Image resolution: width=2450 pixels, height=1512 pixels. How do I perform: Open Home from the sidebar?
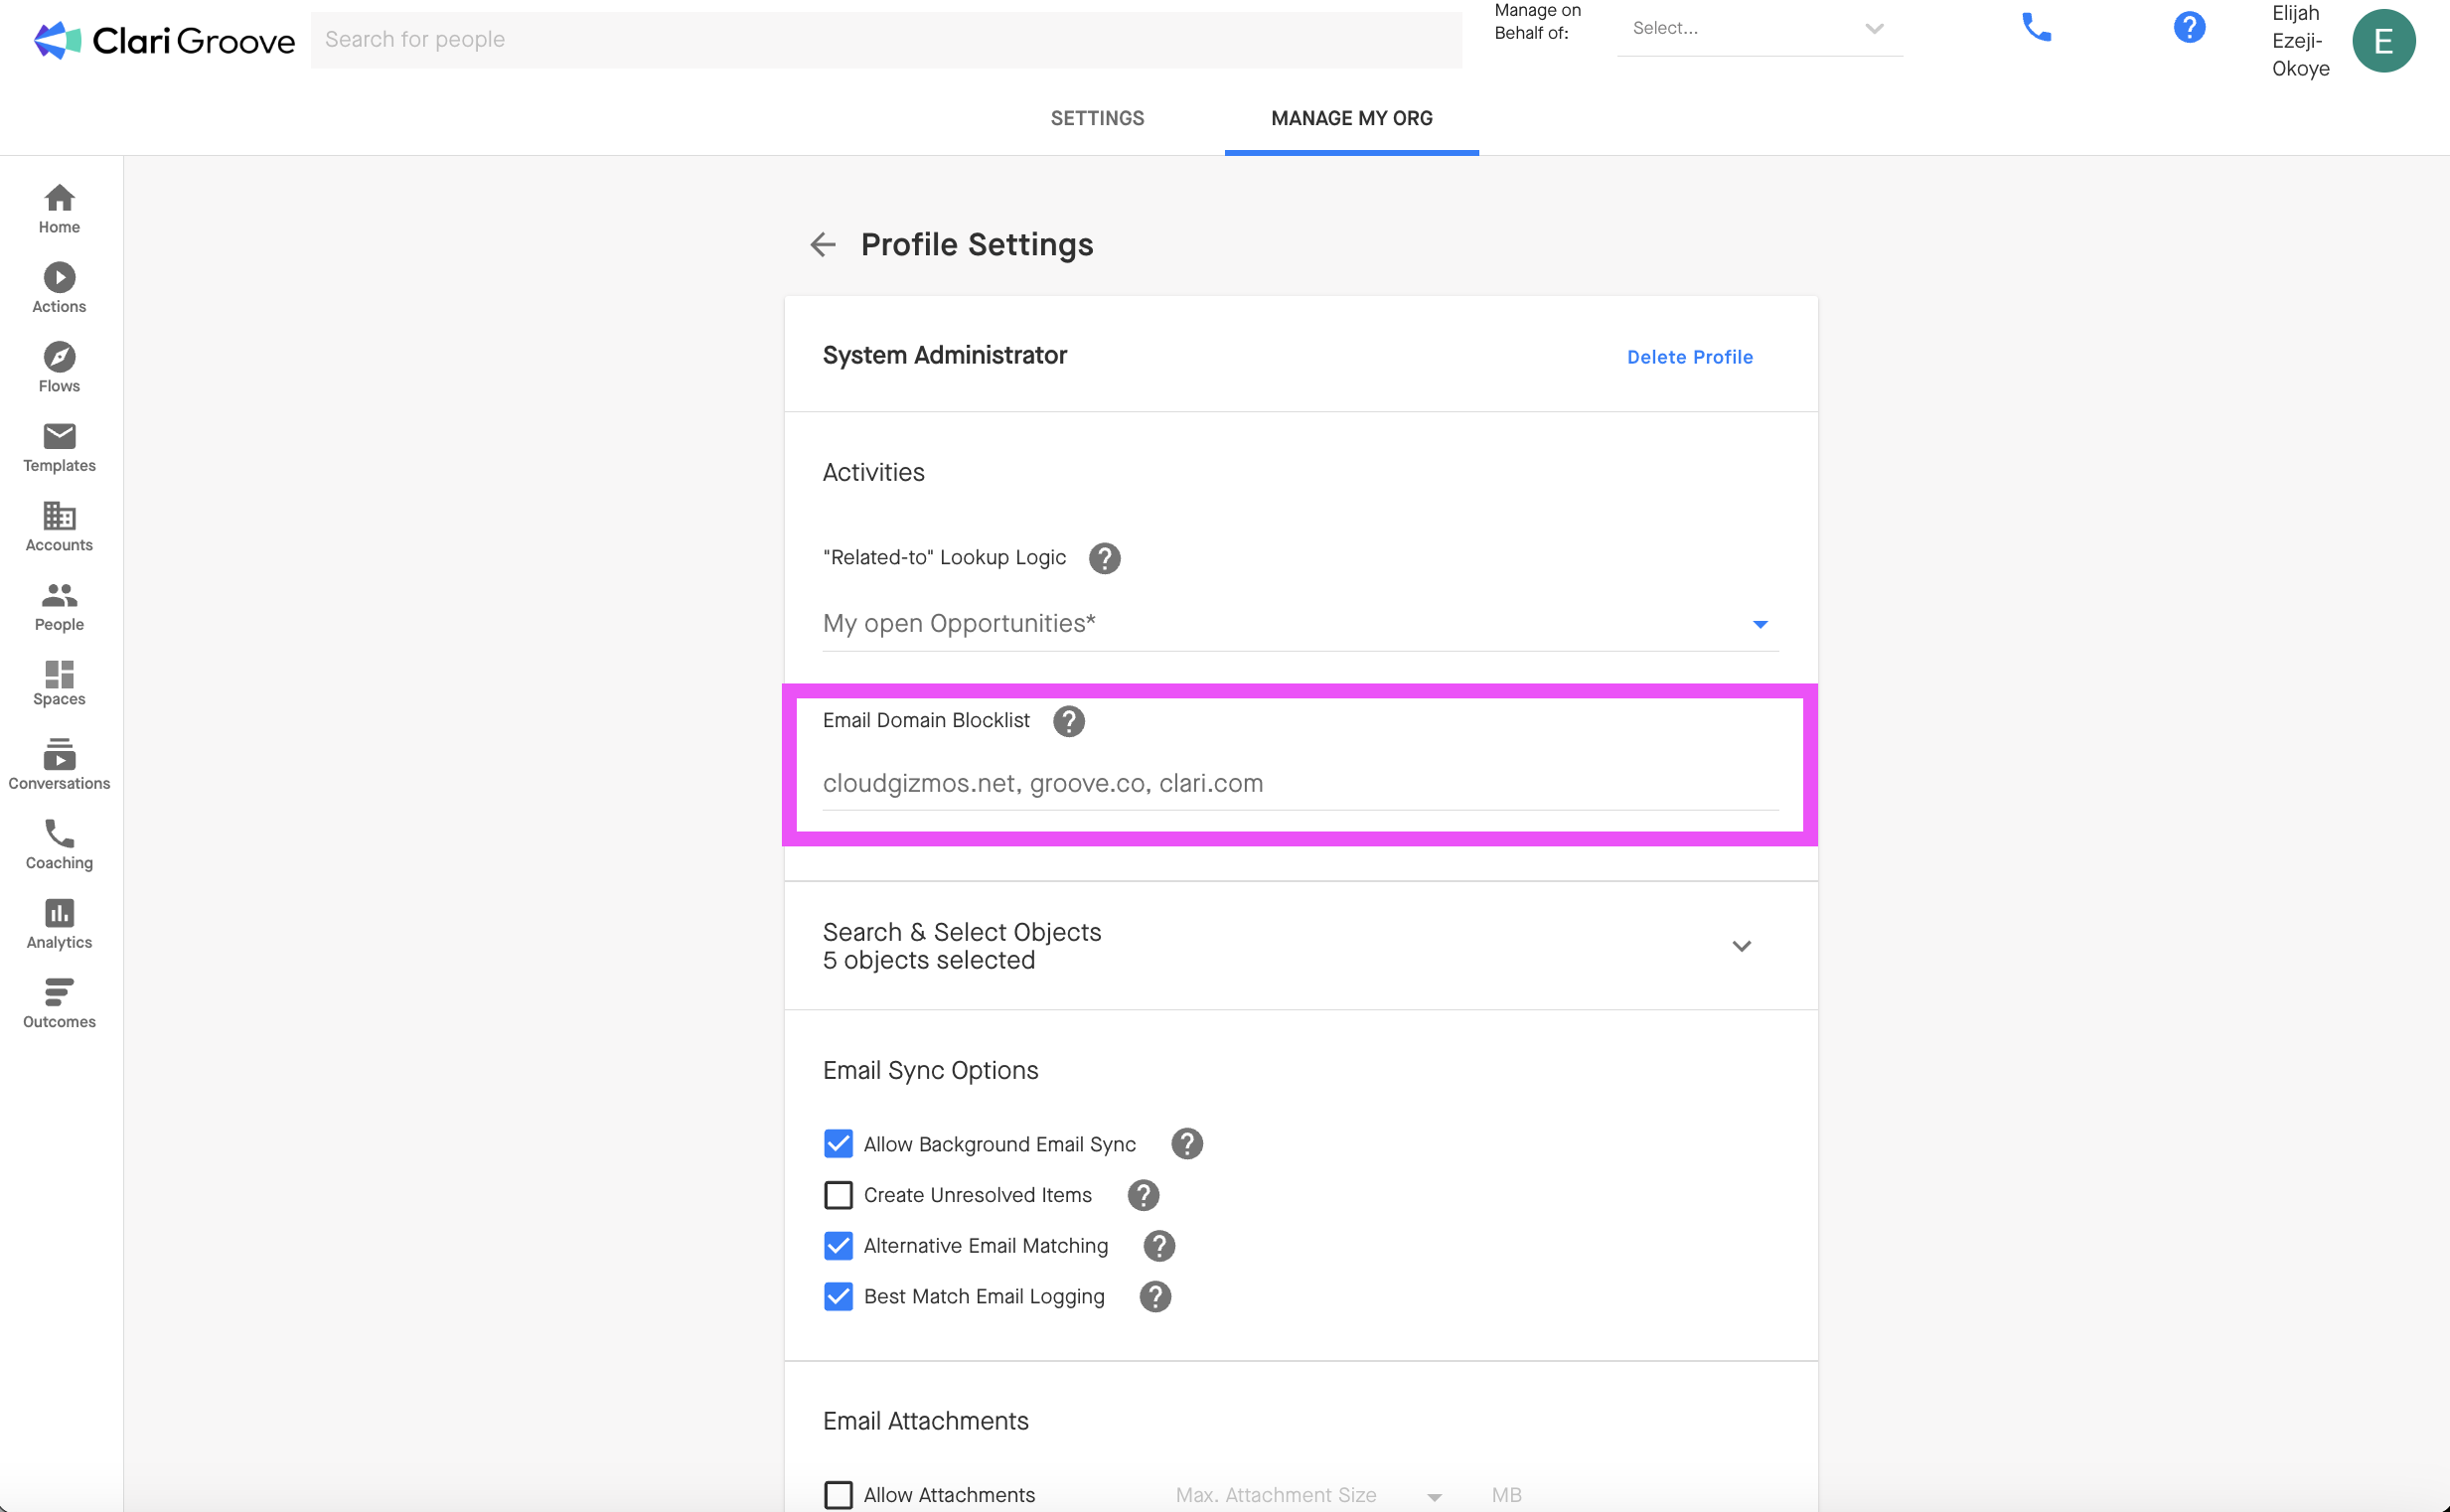coord(59,209)
